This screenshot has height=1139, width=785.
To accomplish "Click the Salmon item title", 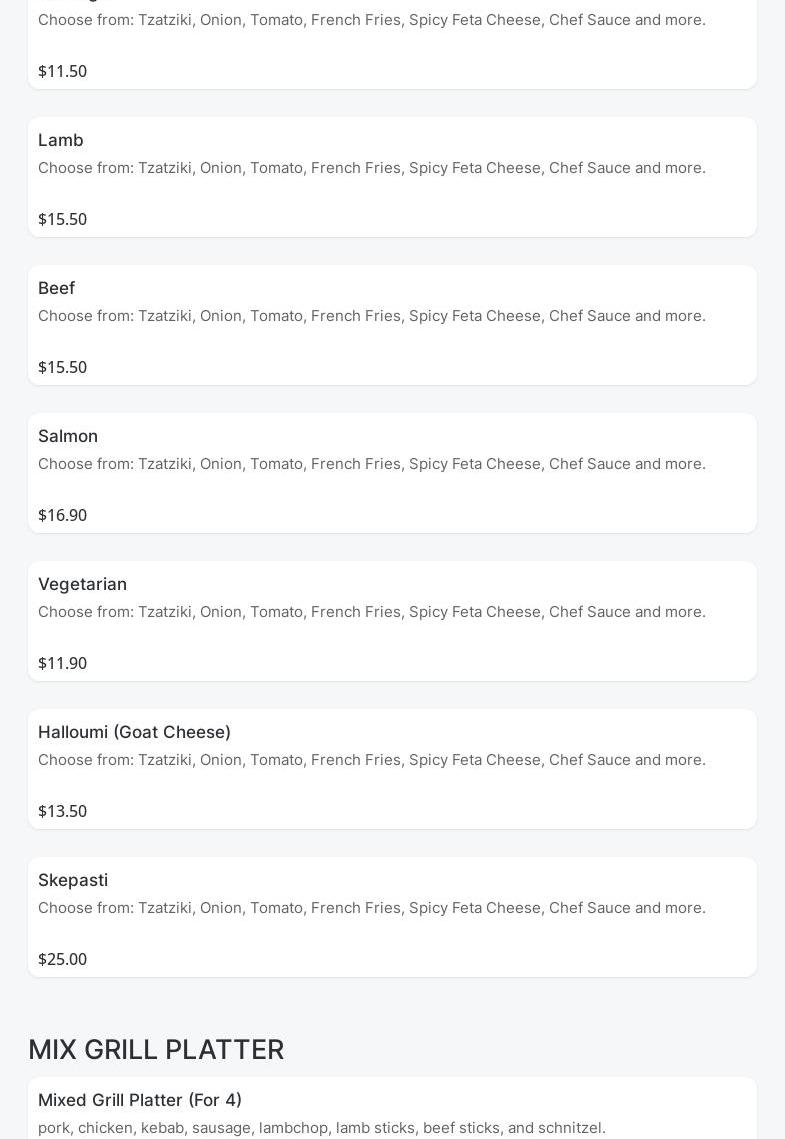I will 68,436.
